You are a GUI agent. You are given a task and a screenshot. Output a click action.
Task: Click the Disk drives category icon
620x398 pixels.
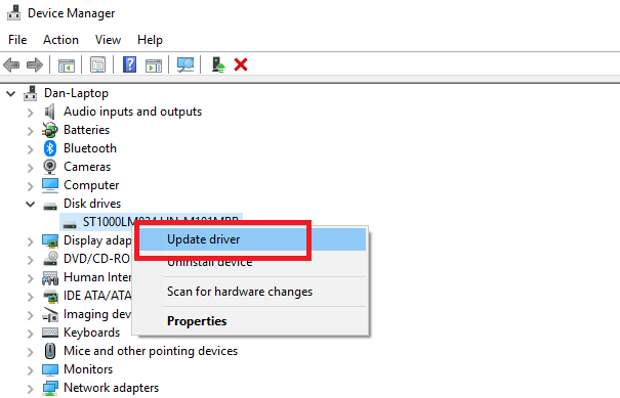[50, 206]
